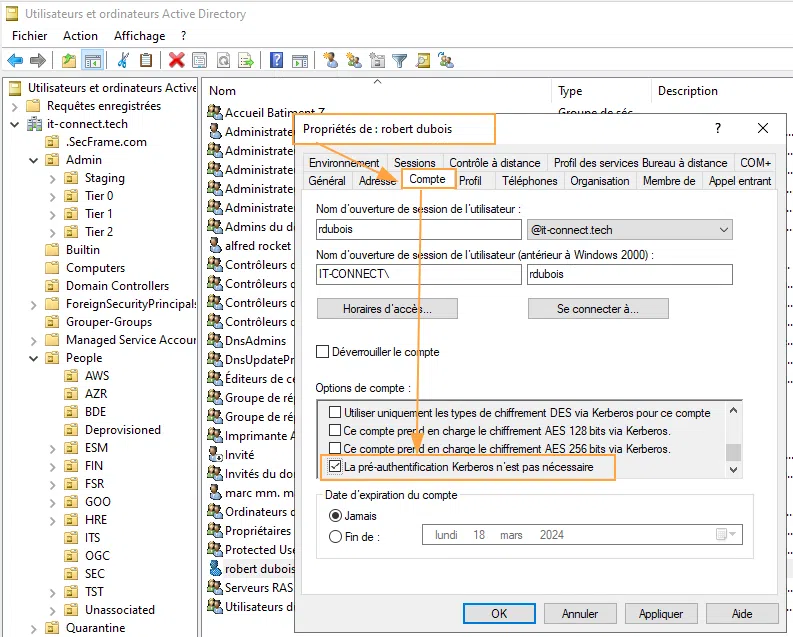The height and width of the screenshot is (637, 793).
Task: Click the Add to group toolbar icon
Action: click(446, 61)
